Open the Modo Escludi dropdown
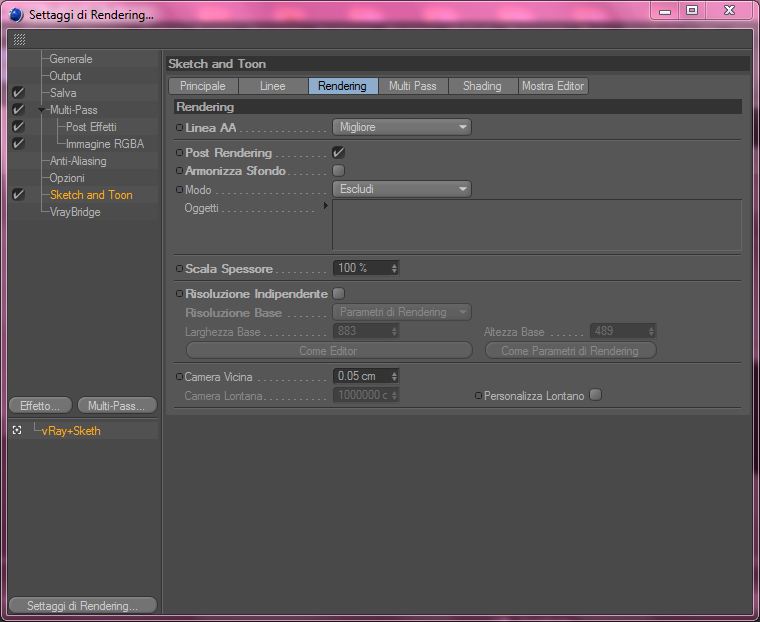 click(x=402, y=189)
